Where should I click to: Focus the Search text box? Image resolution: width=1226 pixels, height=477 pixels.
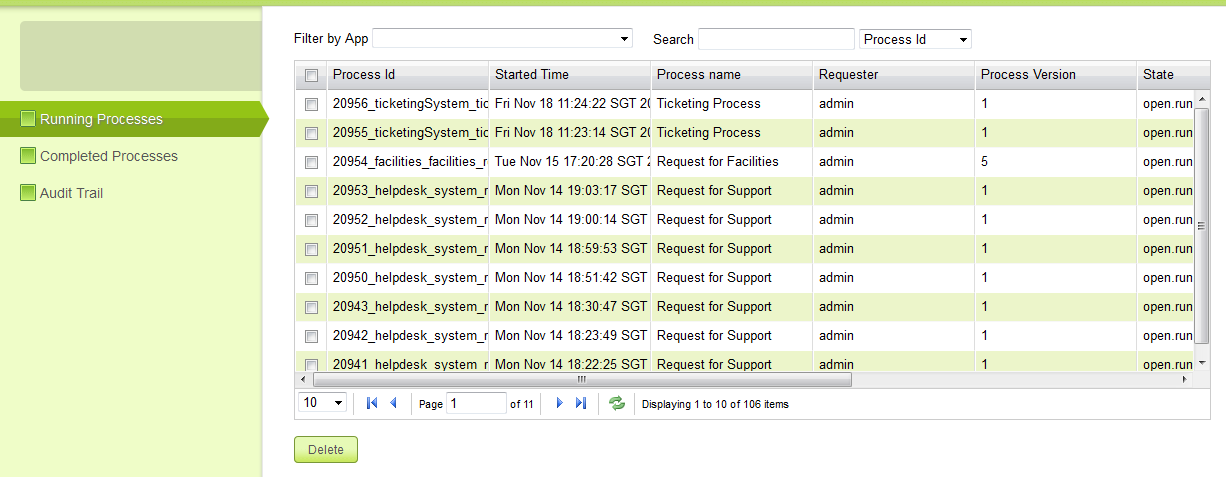click(x=776, y=39)
